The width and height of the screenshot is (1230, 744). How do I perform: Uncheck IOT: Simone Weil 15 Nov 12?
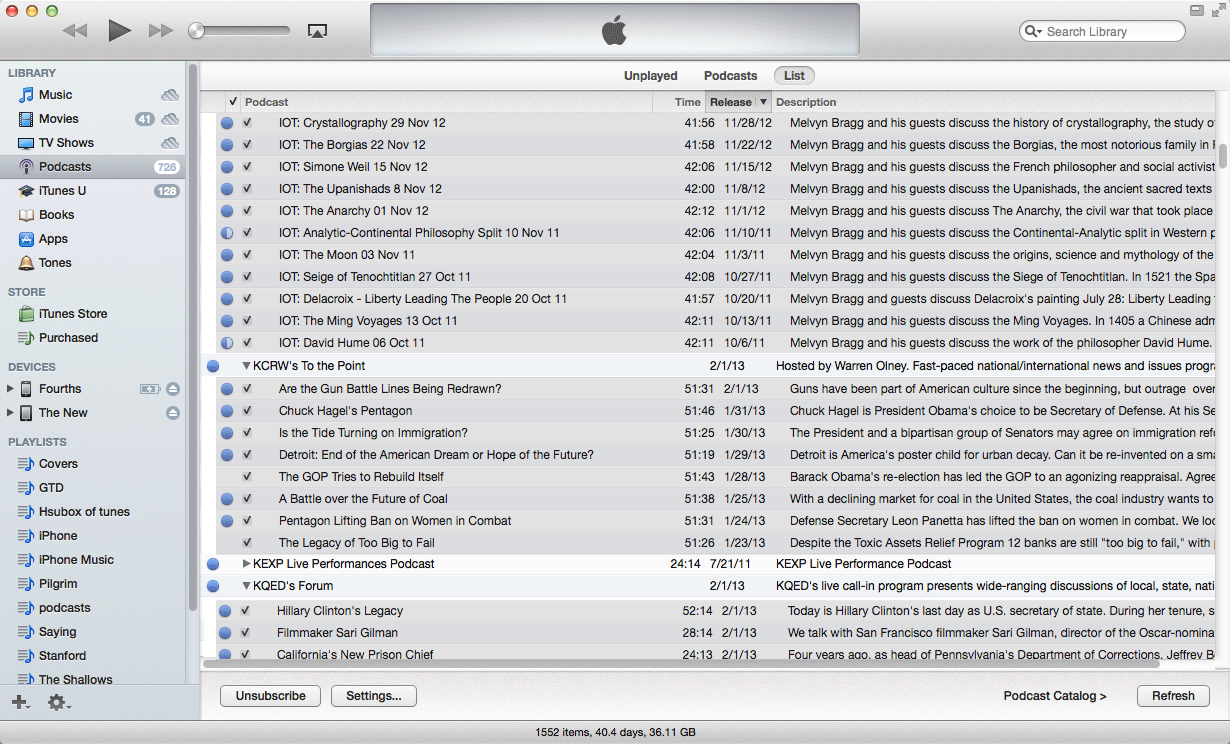click(x=247, y=167)
